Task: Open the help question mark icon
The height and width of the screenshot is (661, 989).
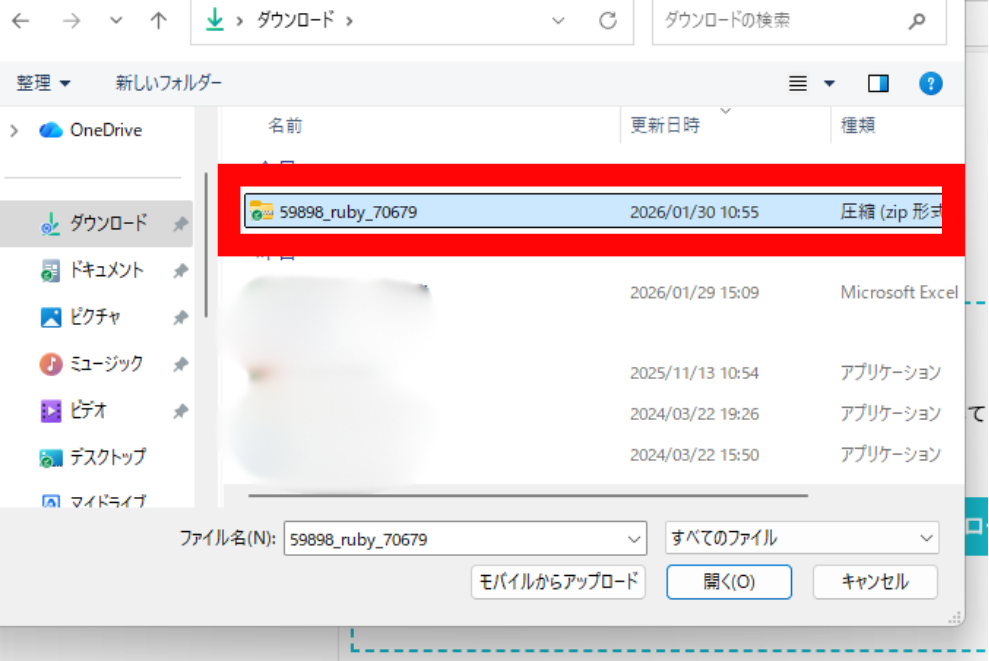Action: pyautogui.click(x=930, y=83)
